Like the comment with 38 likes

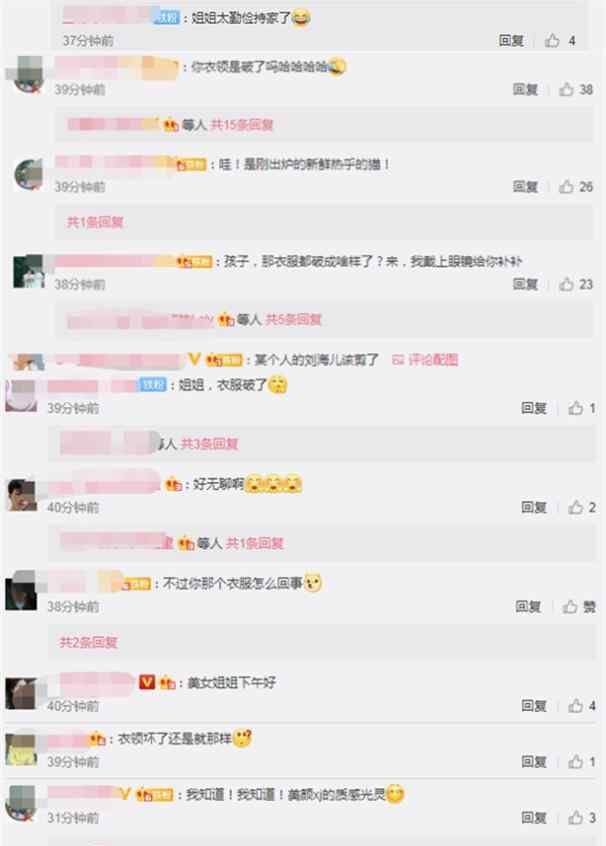tap(566, 89)
